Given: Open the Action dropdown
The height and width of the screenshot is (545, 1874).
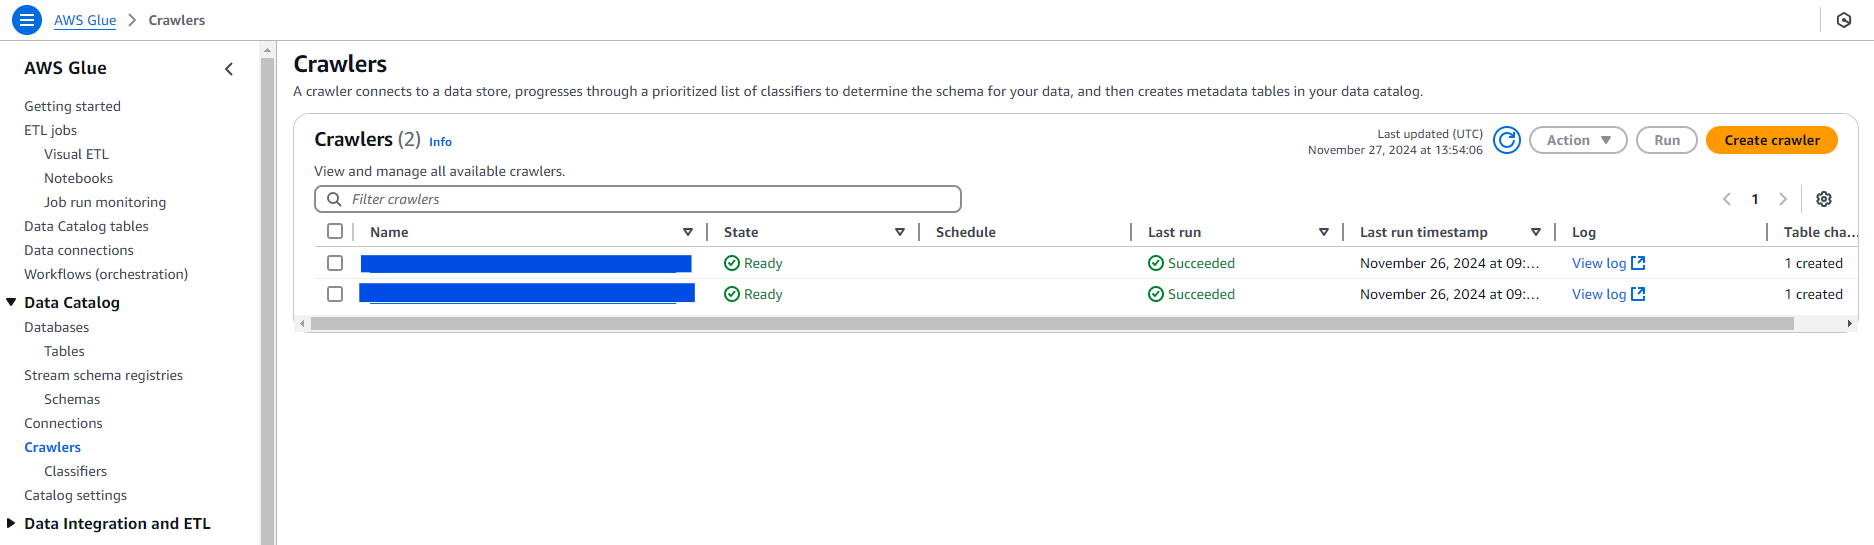Looking at the screenshot, I should (1578, 140).
